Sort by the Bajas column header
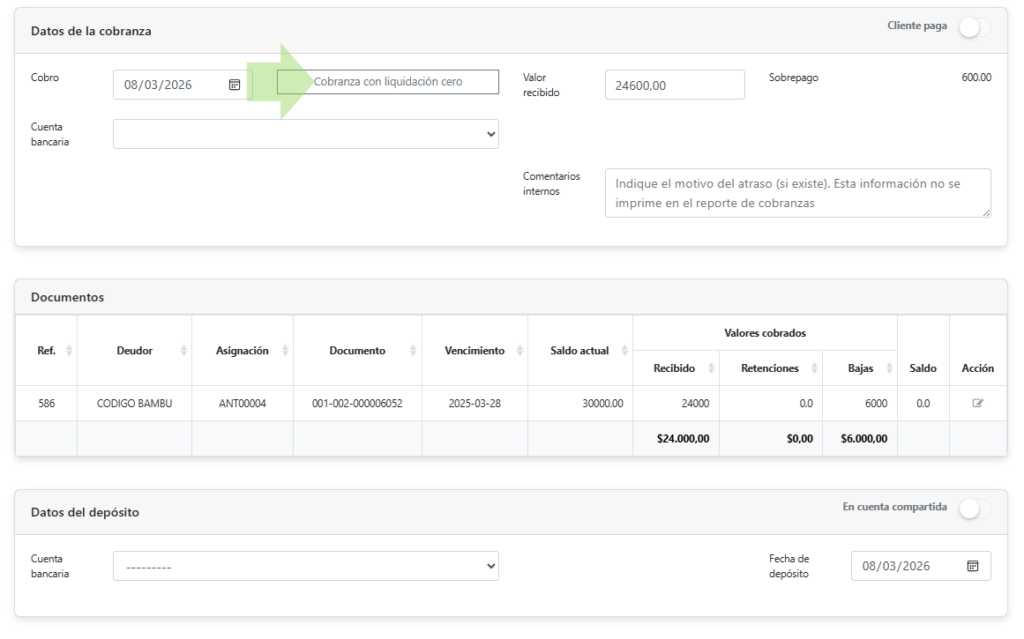This screenshot has width=1024, height=639. click(860, 369)
